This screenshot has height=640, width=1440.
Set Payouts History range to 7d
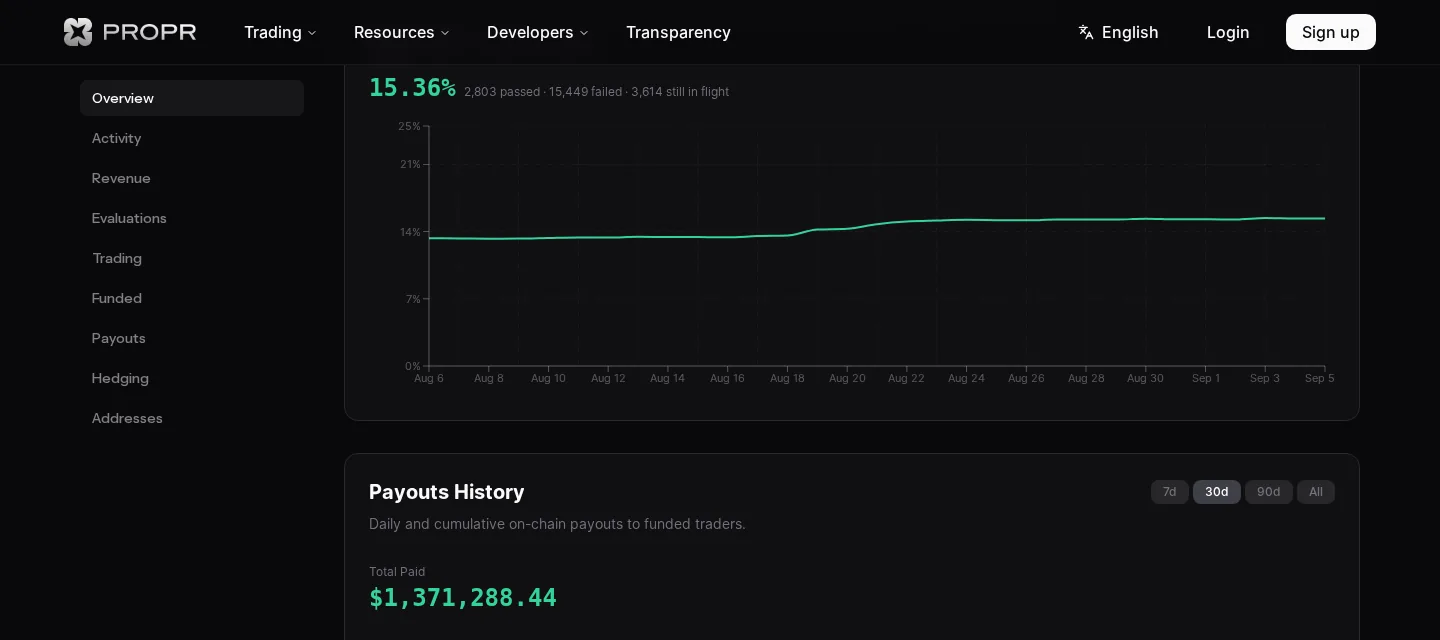[x=1170, y=492]
